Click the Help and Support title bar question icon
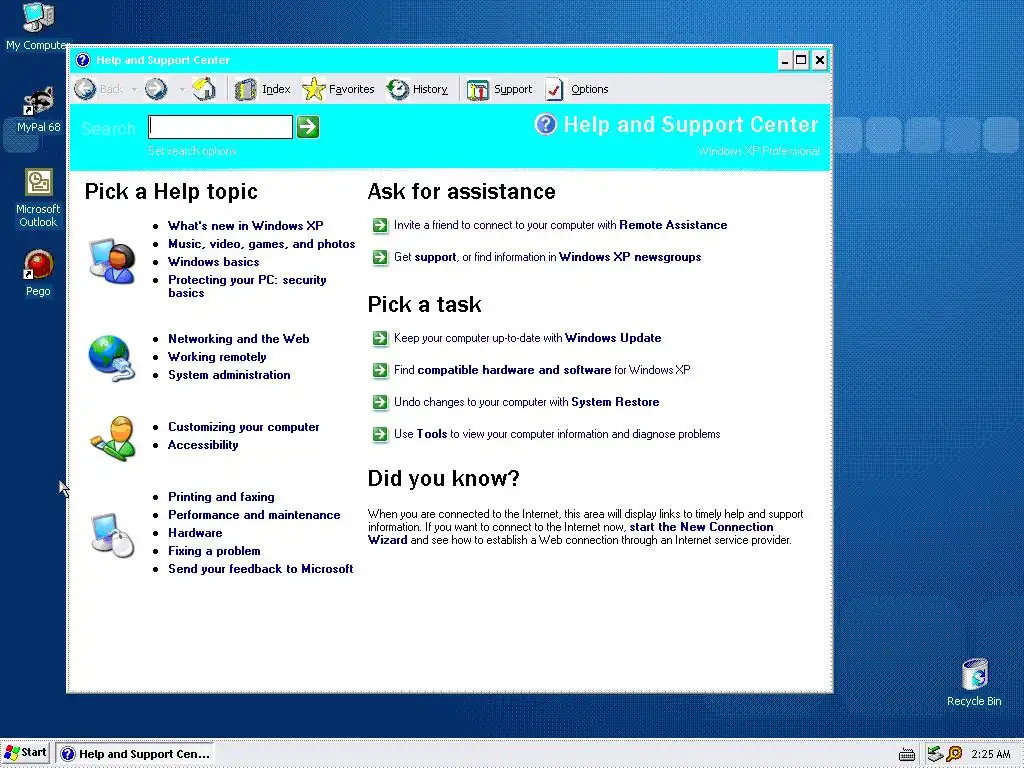The width and height of the screenshot is (1024, 768). pyautogui.click(x=83, y=60)
